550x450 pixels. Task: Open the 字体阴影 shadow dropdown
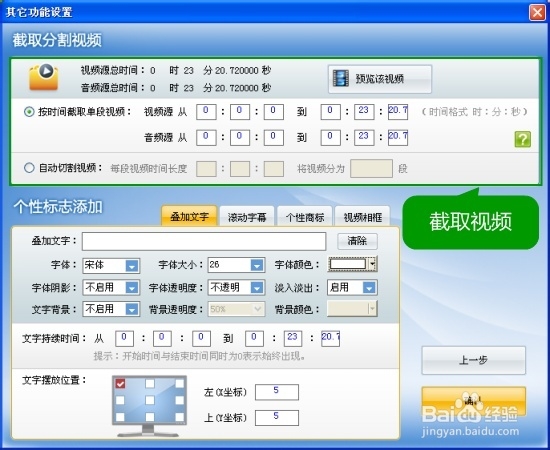tap(132, 288)
